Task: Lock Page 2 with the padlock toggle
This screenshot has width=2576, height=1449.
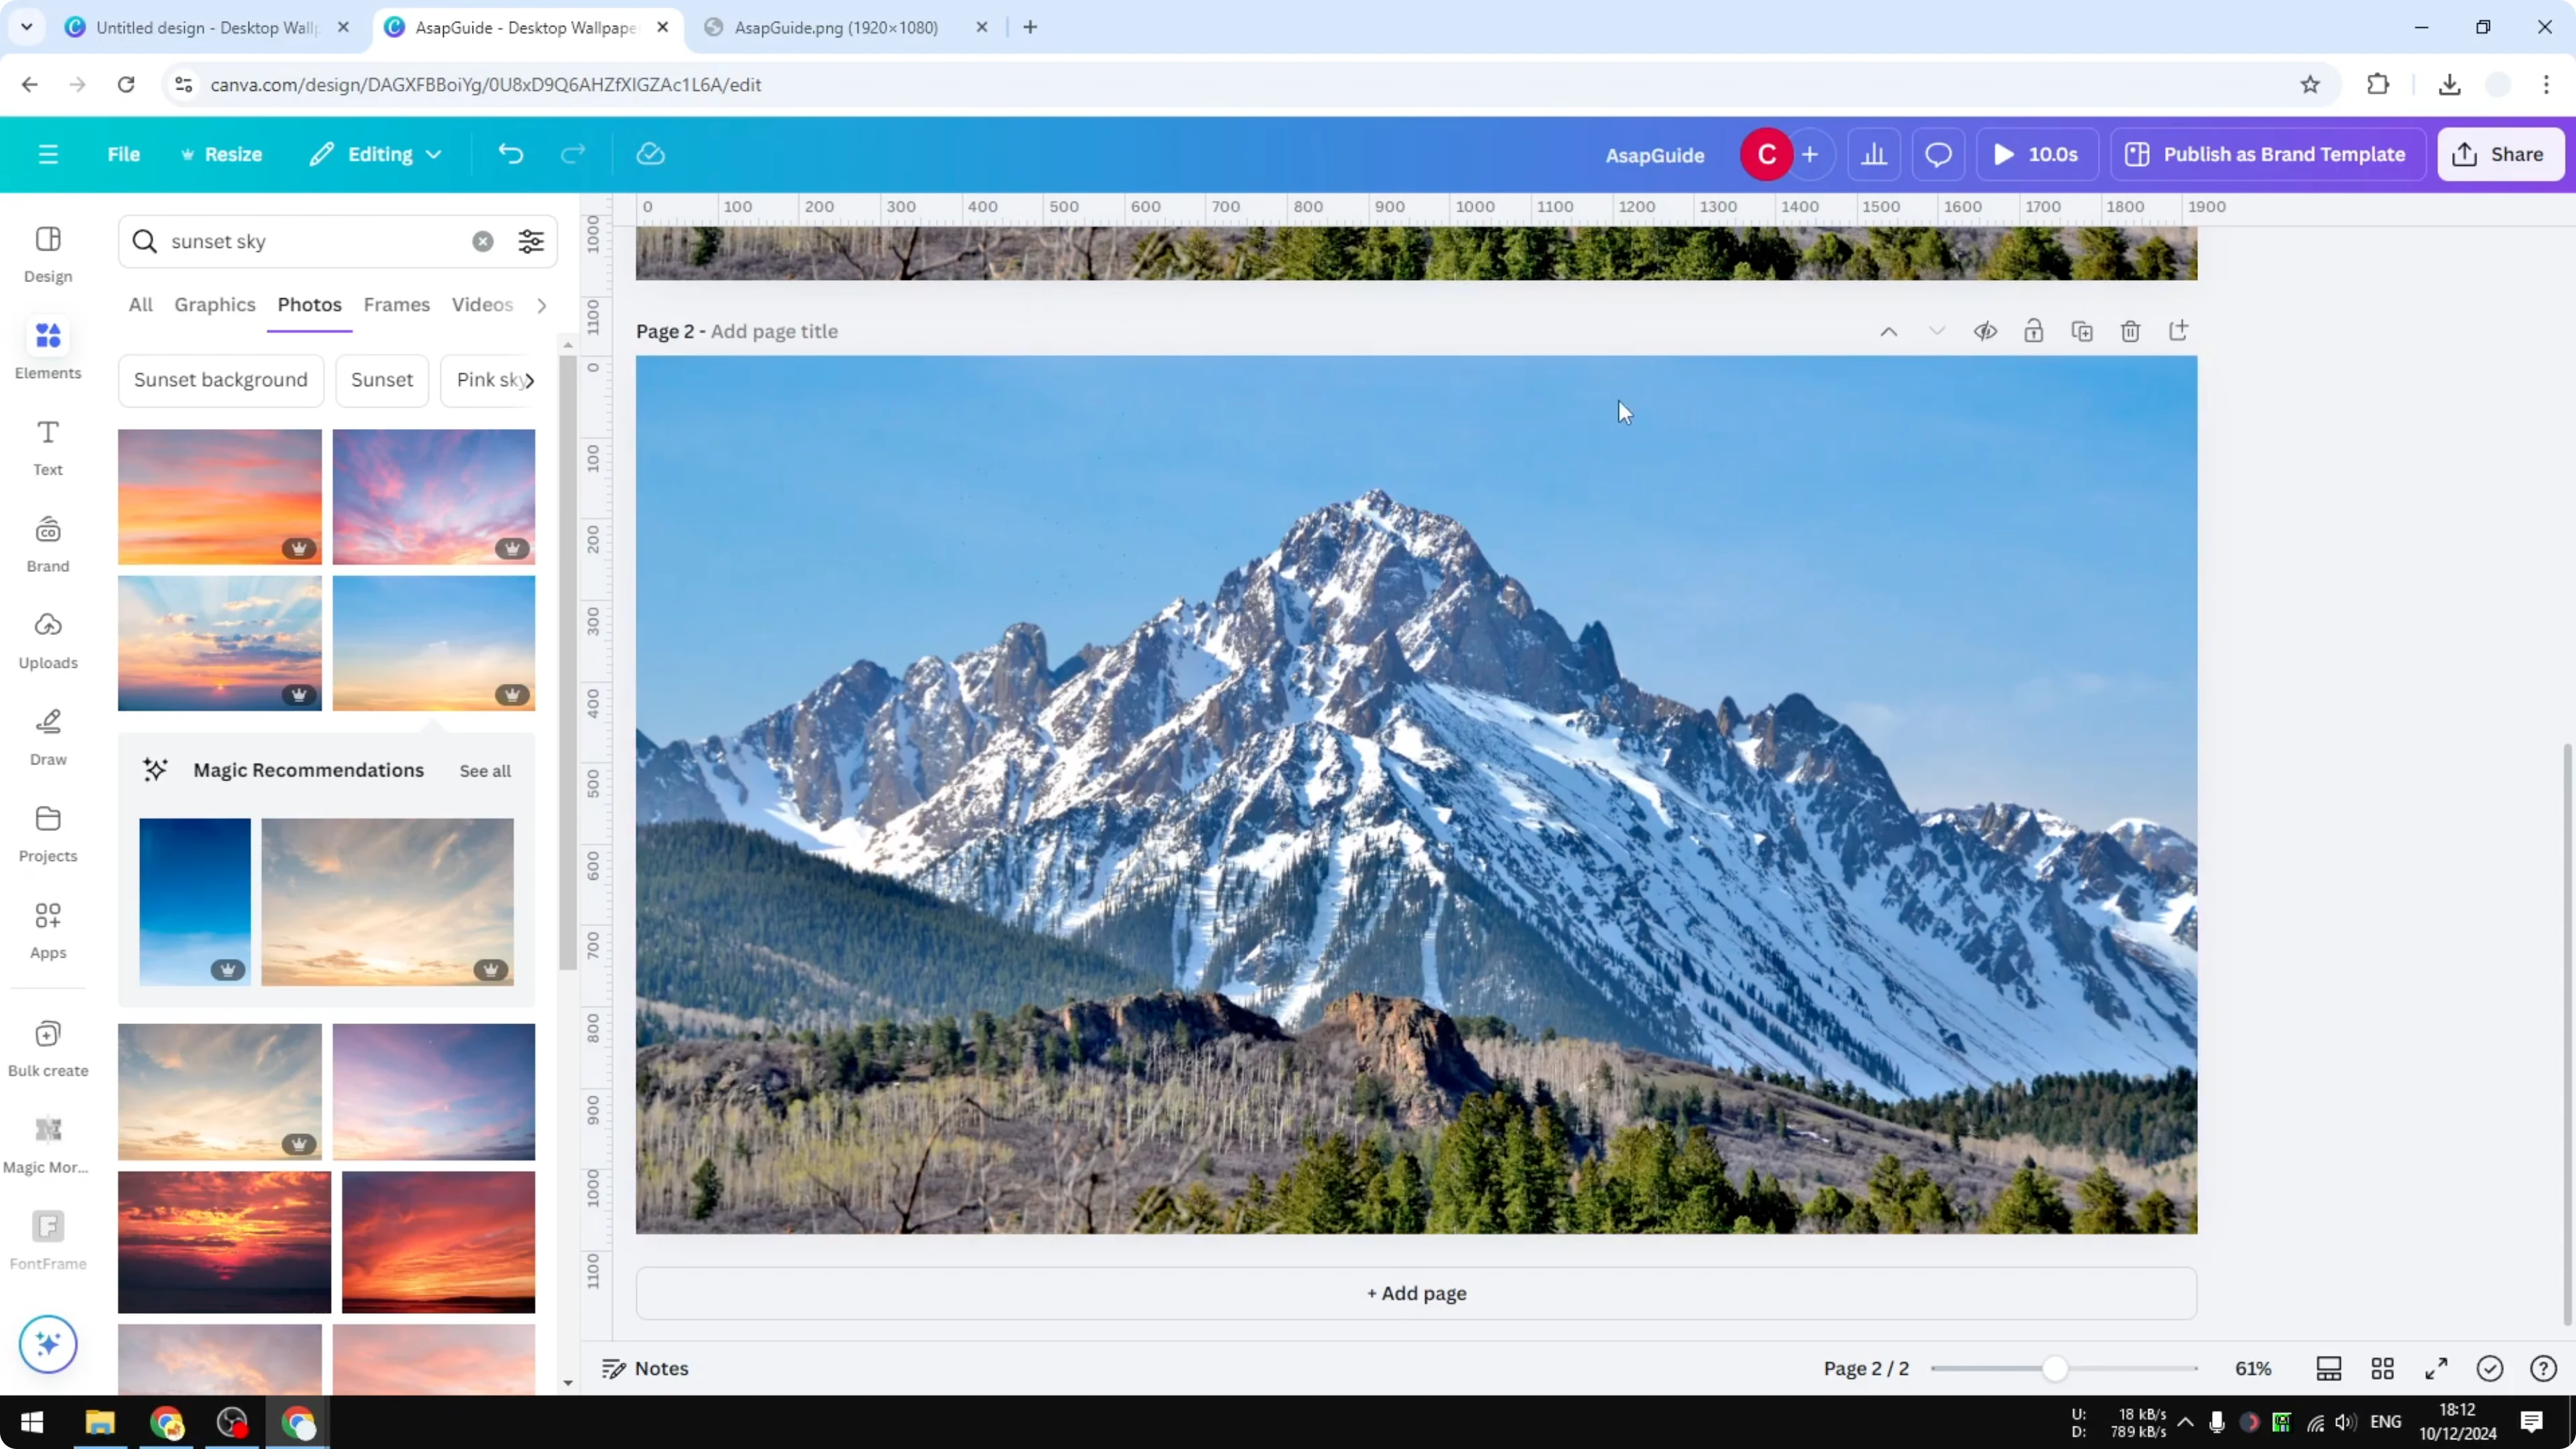Action: pos(2034,331)
